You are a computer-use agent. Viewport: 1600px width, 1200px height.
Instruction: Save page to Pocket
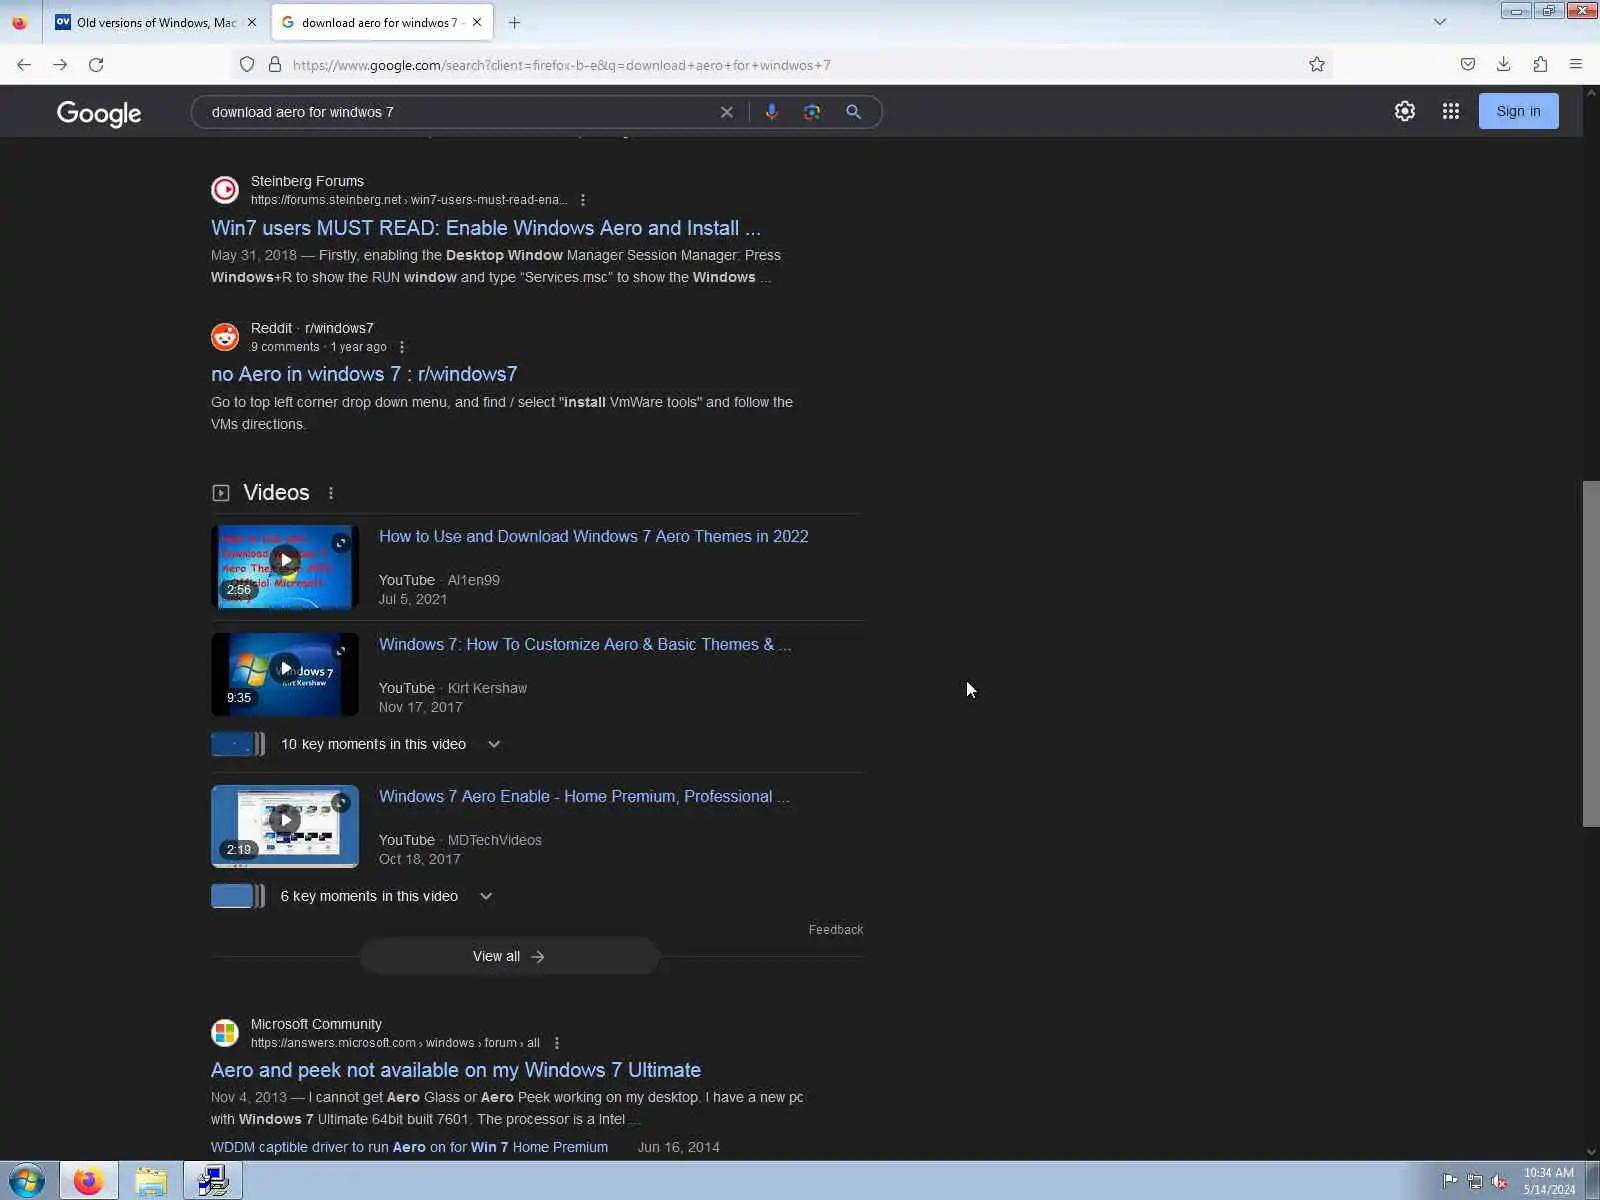pyautogui.click(x=1467, y=65)
